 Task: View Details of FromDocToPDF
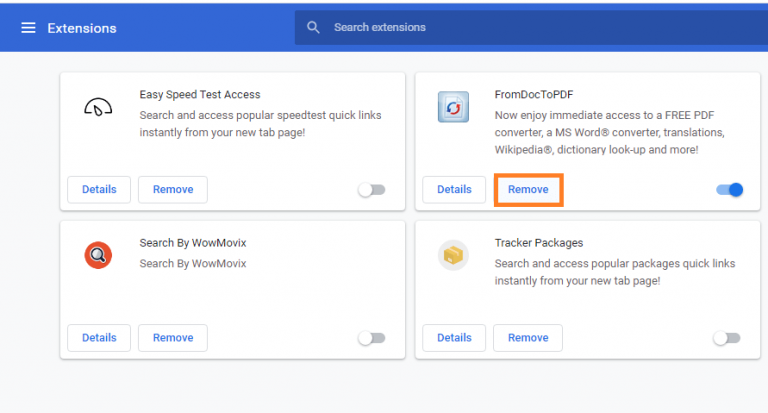(454, 189)
